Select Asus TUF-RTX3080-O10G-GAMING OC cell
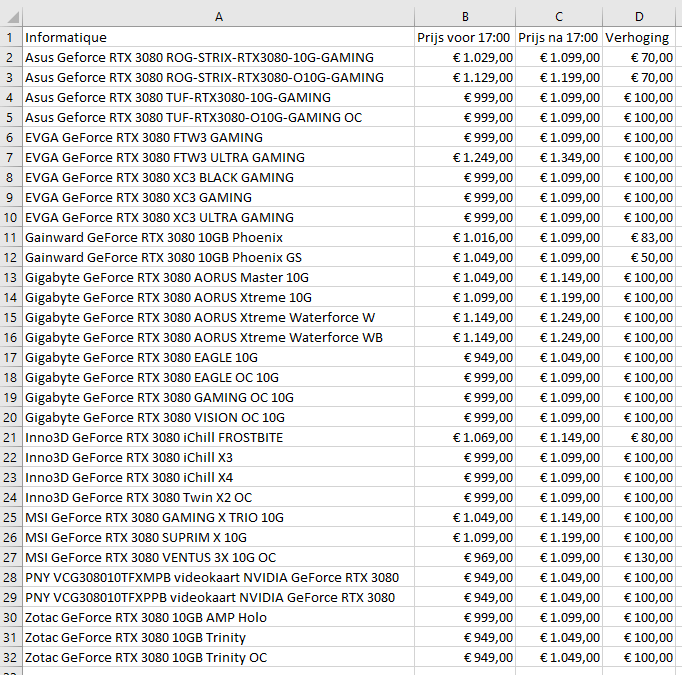The width and height of the screenshot is (682, 675). coord(219,117)
